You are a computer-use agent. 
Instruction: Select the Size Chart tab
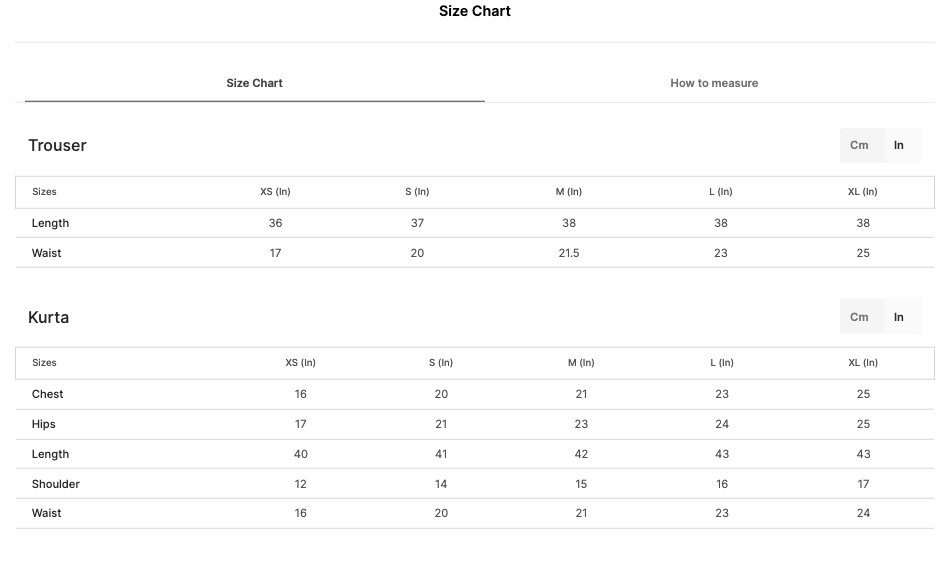254,83
